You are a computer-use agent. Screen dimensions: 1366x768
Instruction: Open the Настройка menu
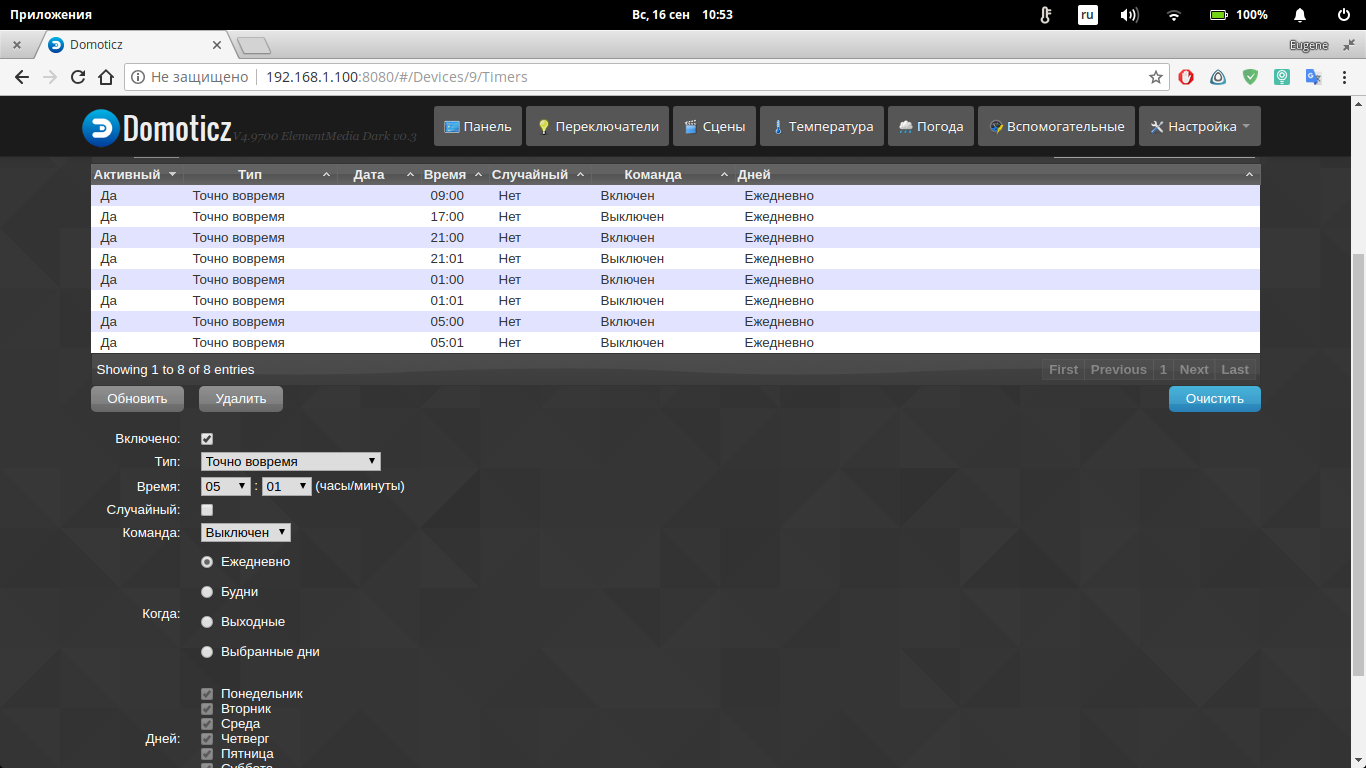coord(1199,127)
